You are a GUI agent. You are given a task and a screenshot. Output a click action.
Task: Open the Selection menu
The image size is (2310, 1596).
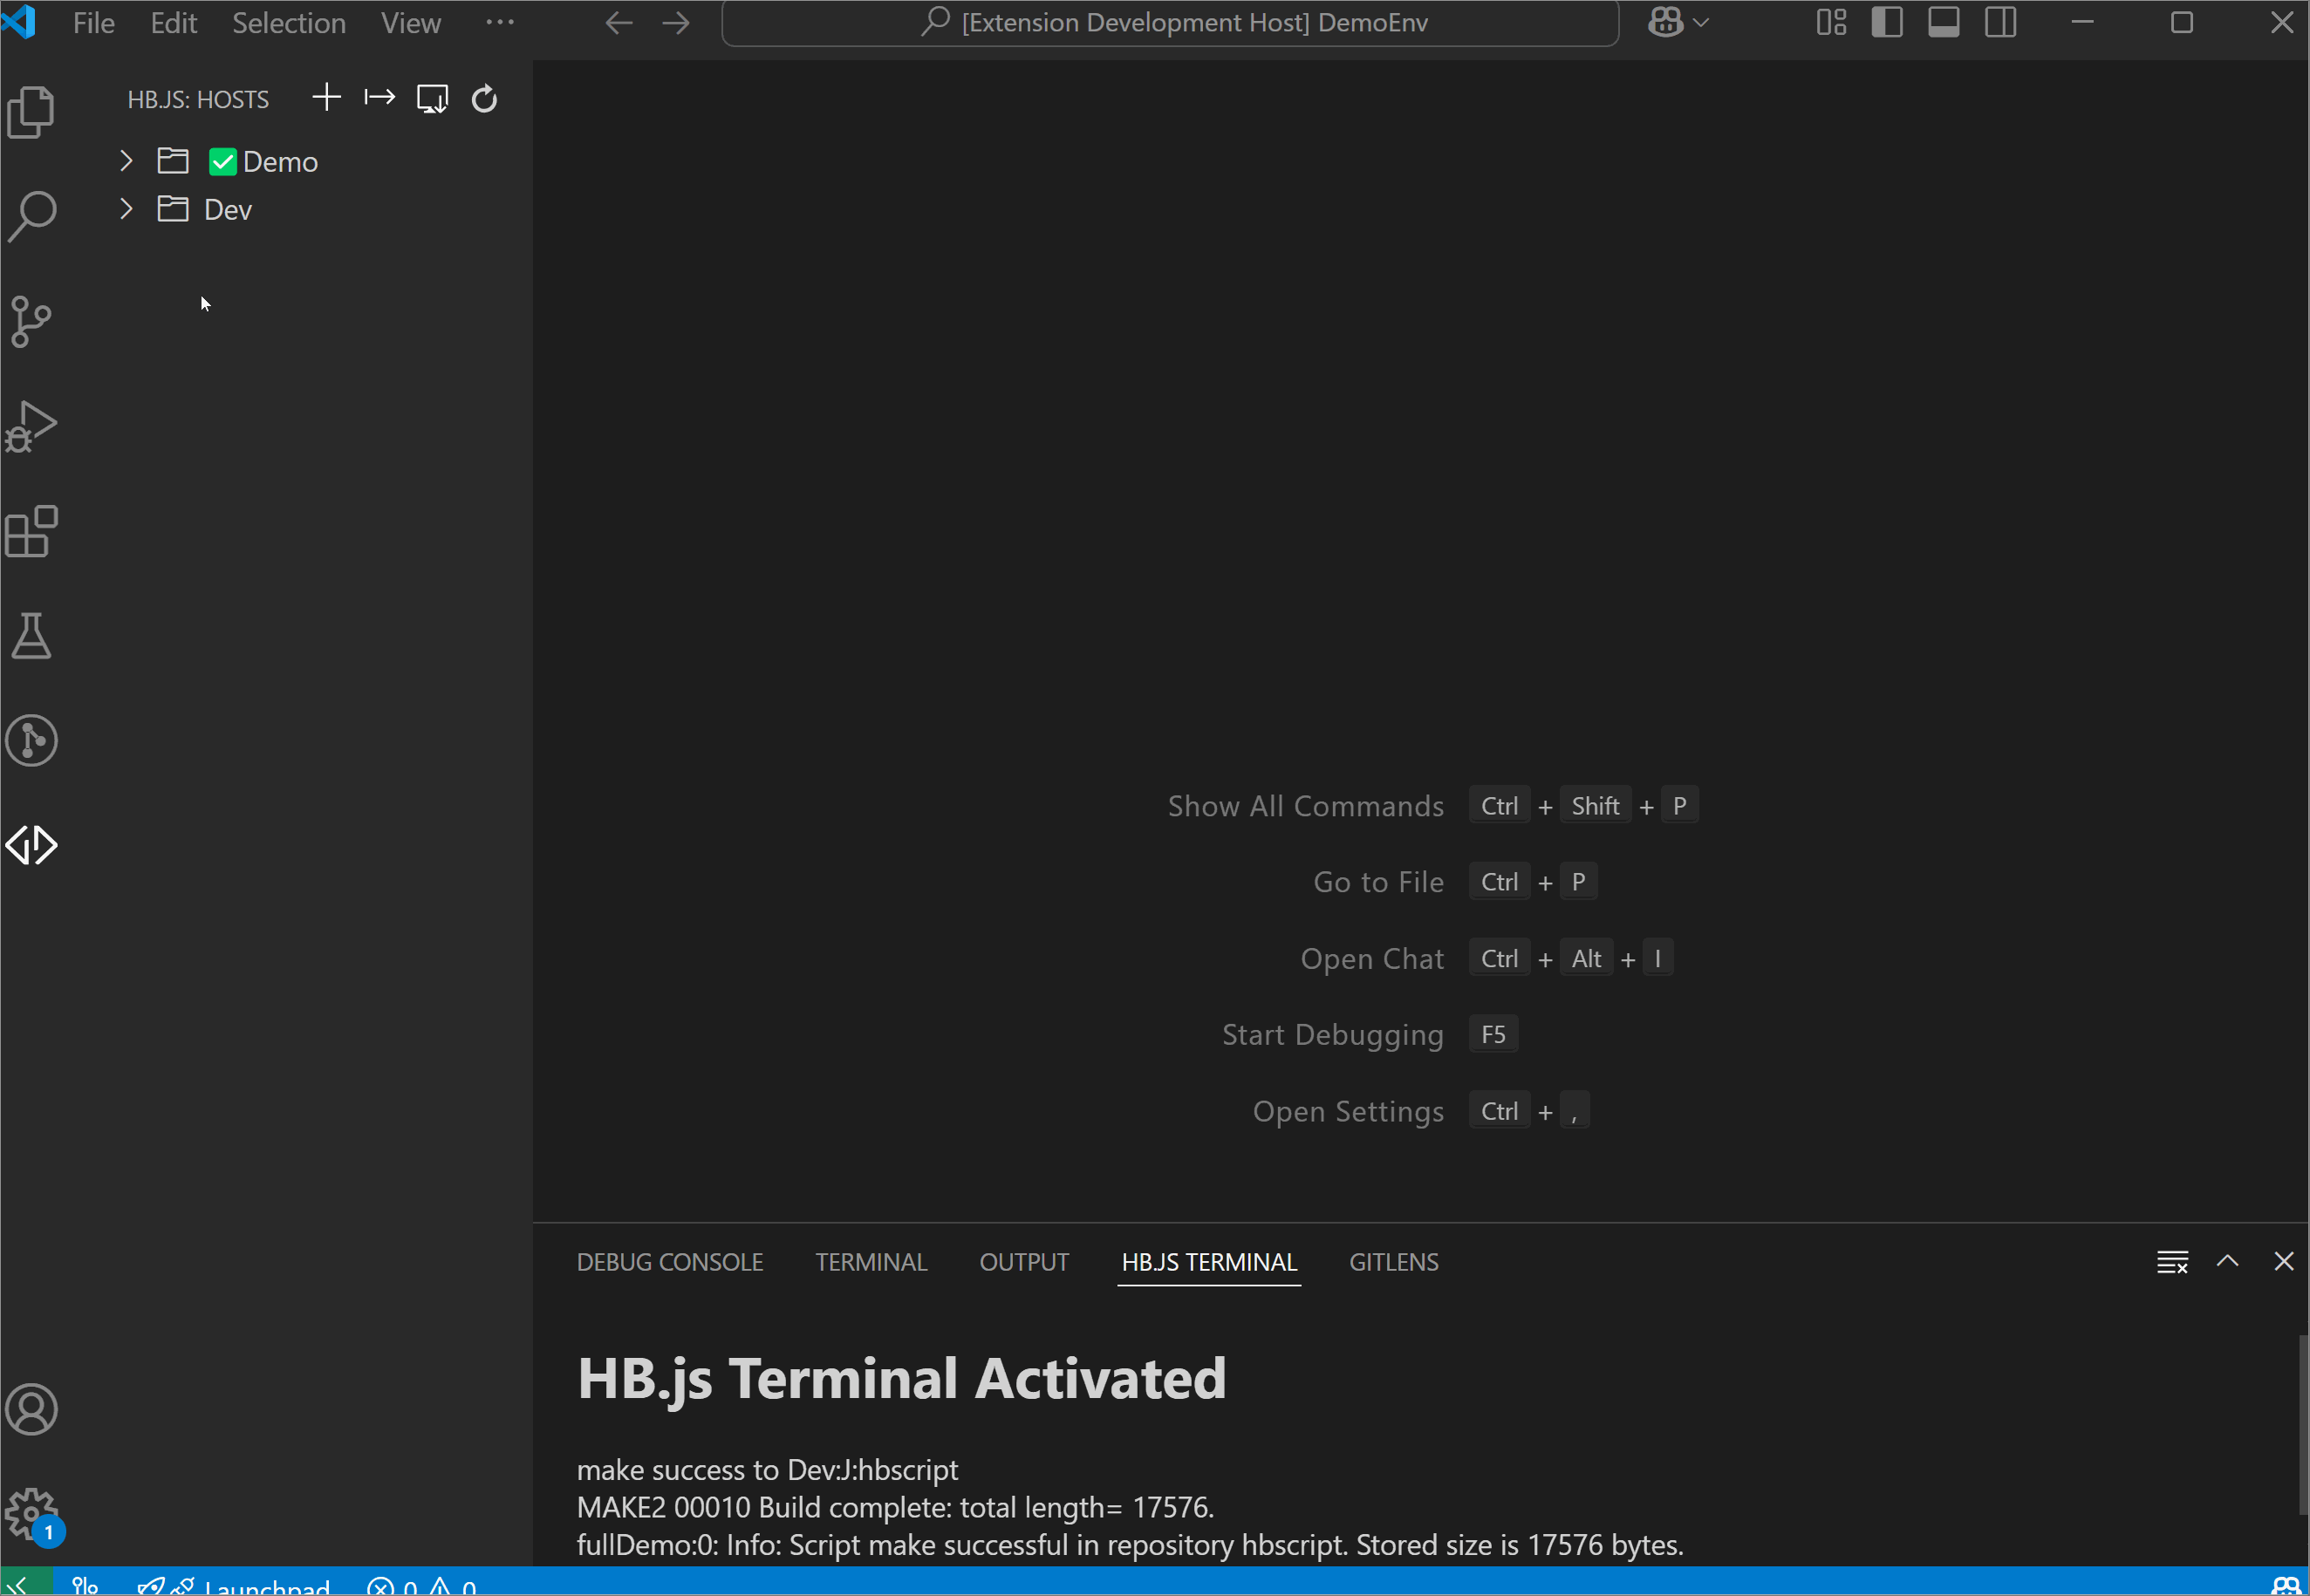pos(288,22)
